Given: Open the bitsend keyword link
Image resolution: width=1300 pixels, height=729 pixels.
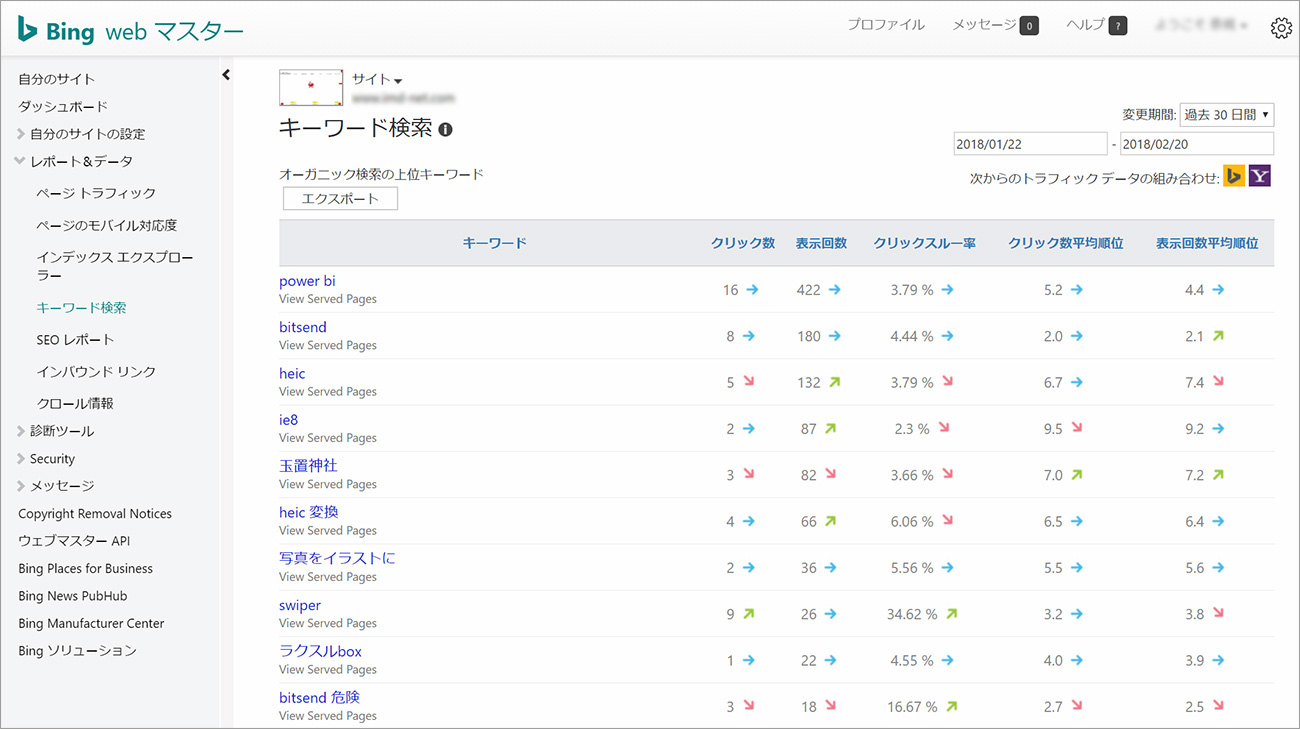Looking at the screenshot, I should point(303,327).
